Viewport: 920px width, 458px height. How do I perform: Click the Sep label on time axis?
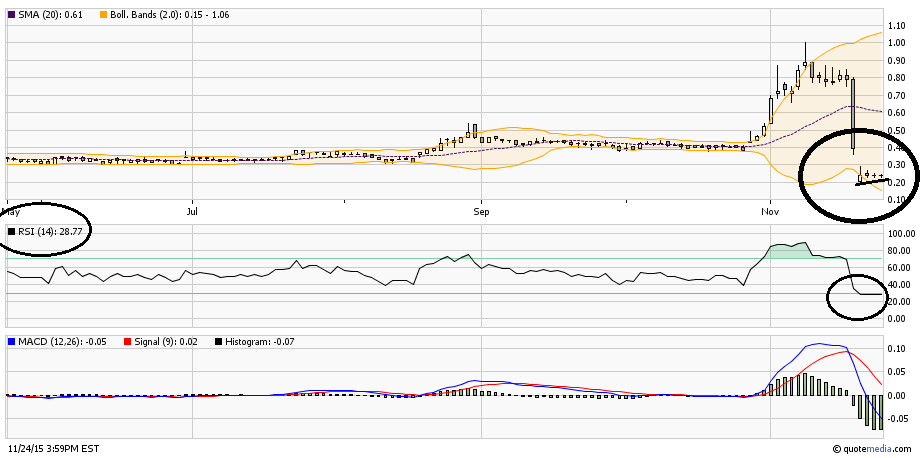(481, 212)
